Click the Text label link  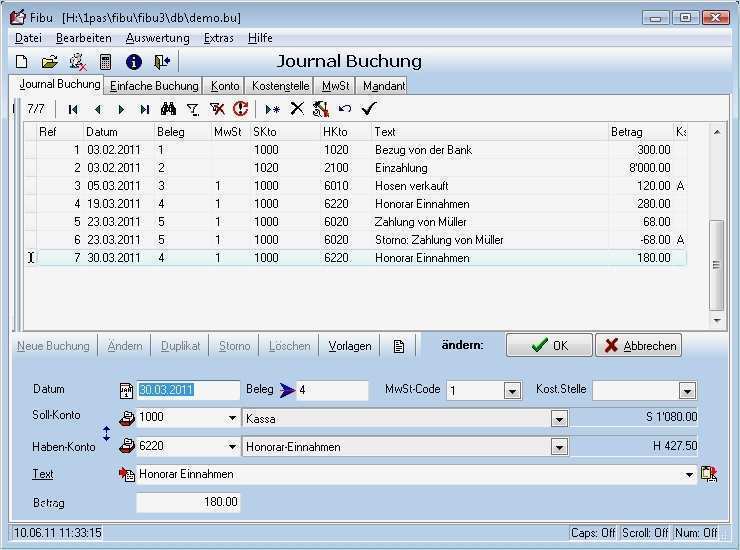point(42,474)
